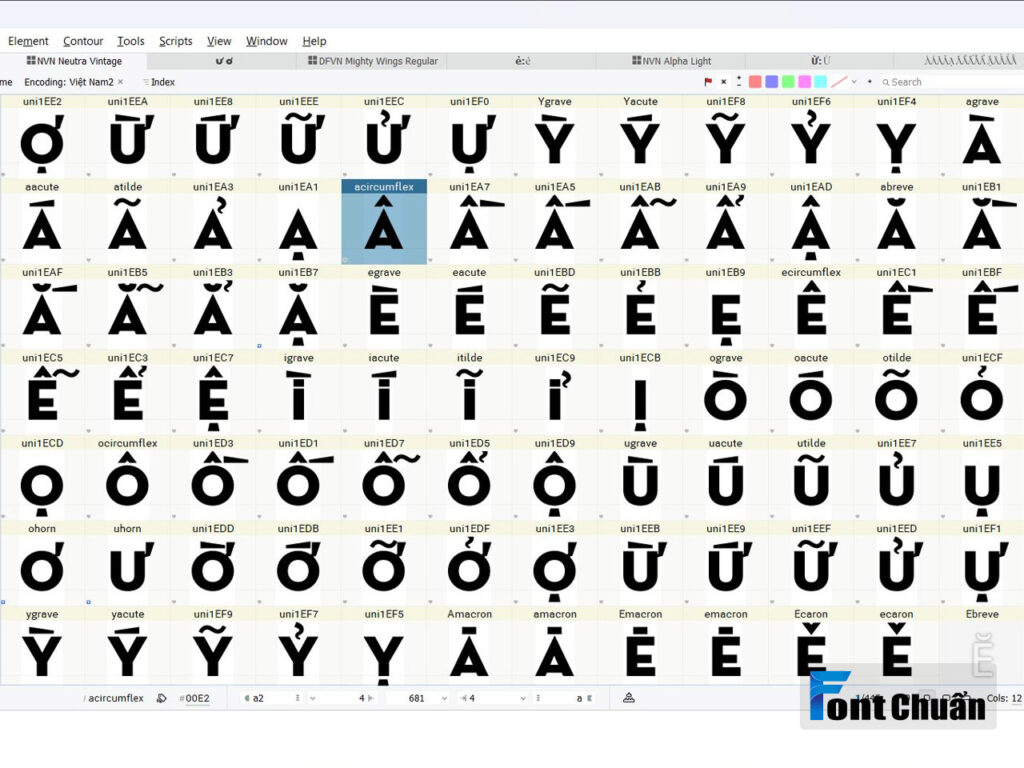This screenshot has height=768, width=1024.
Task: Click the NVN Alpha Light tab grid icon
Action: point(637,61)
